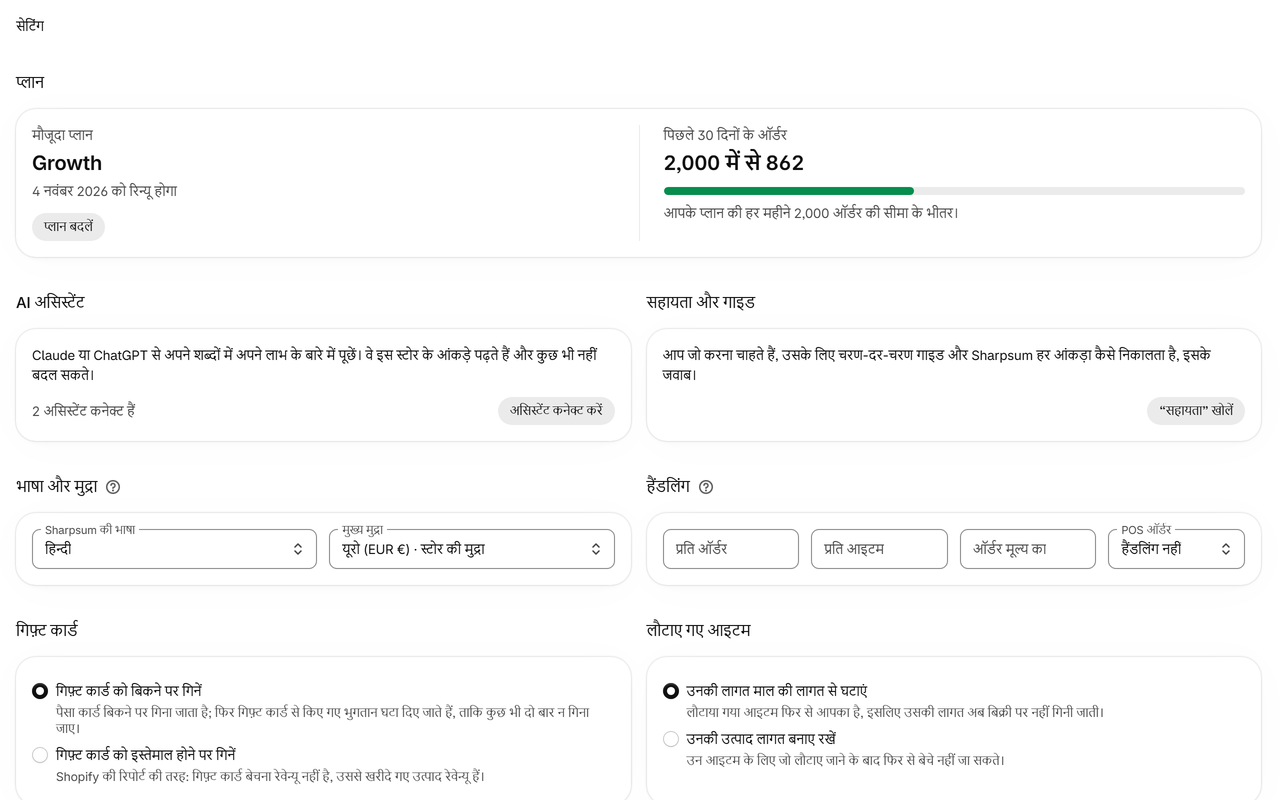Click 2 असिस्टेंट कनेक्ट हैं text

pos(84,411)
